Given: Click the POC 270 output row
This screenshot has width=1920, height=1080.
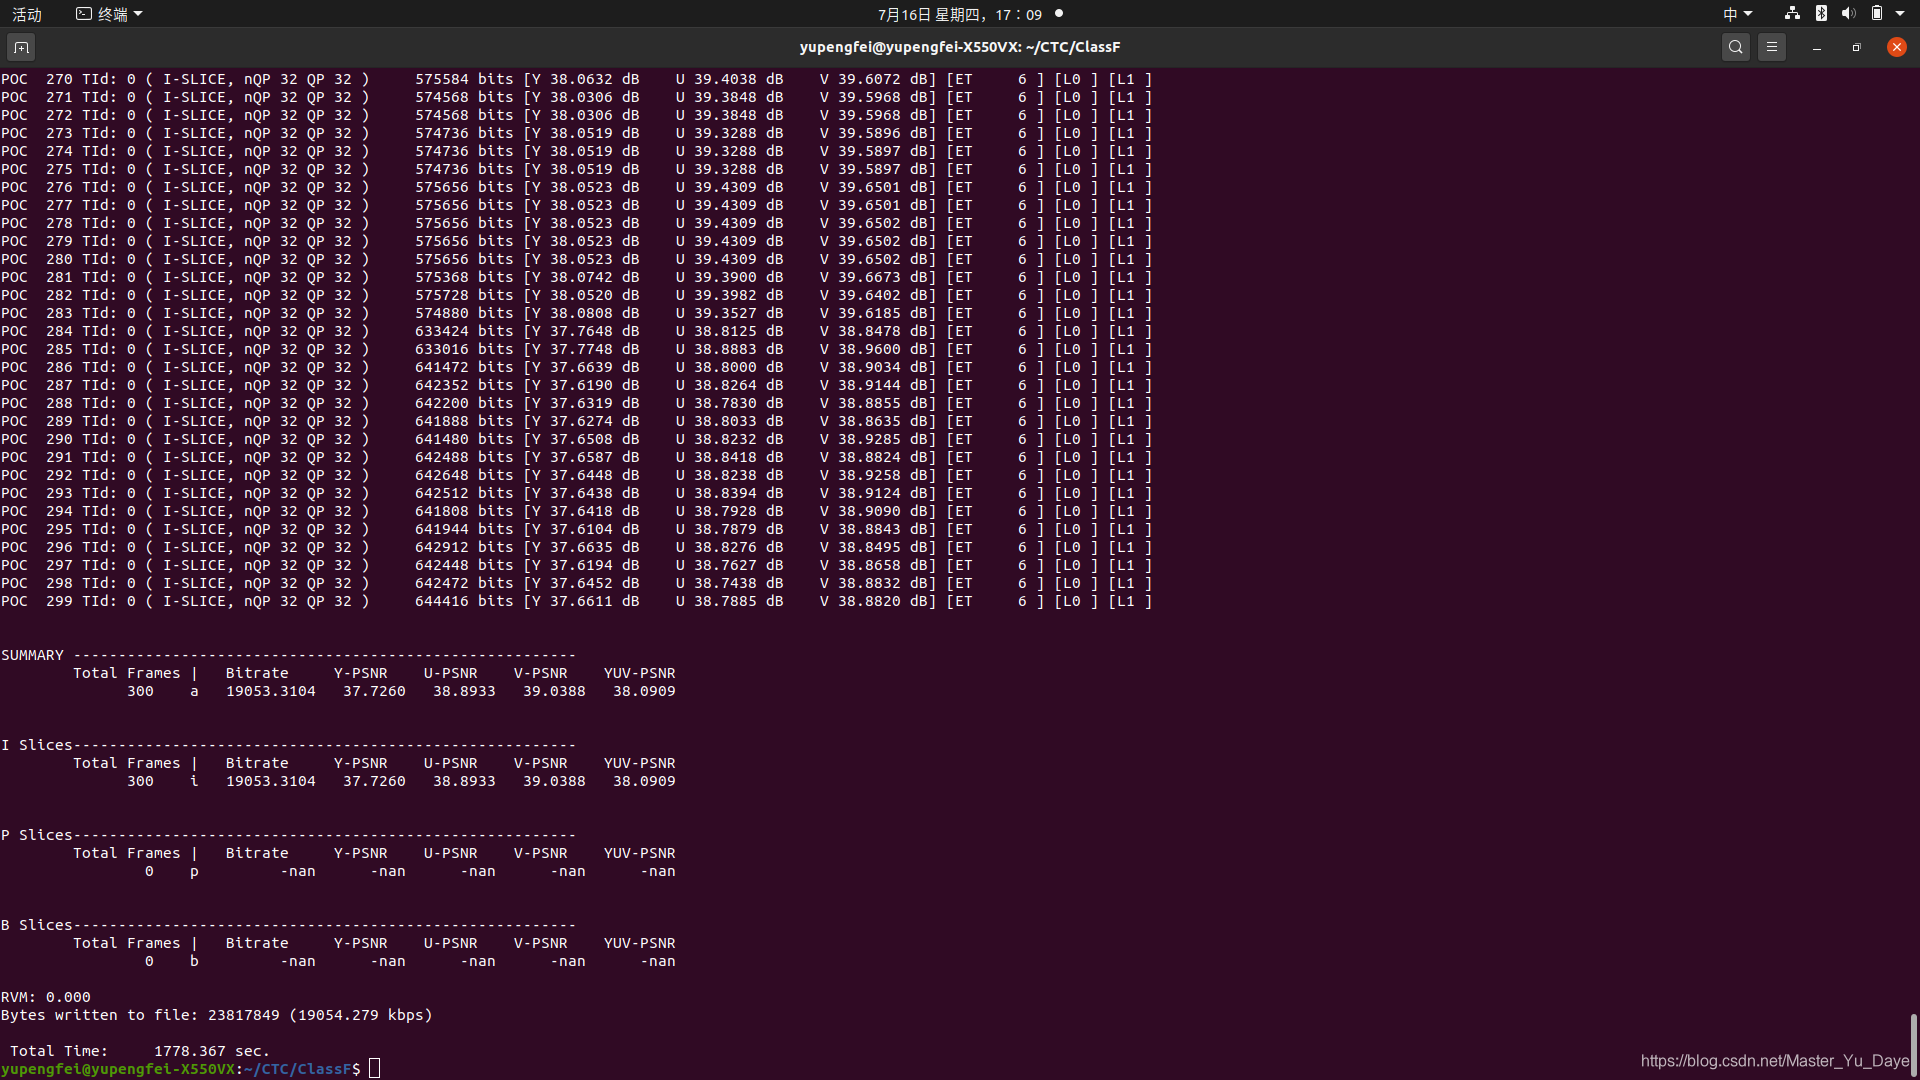Looking at the screenshot, I should (x=576, y=79).
